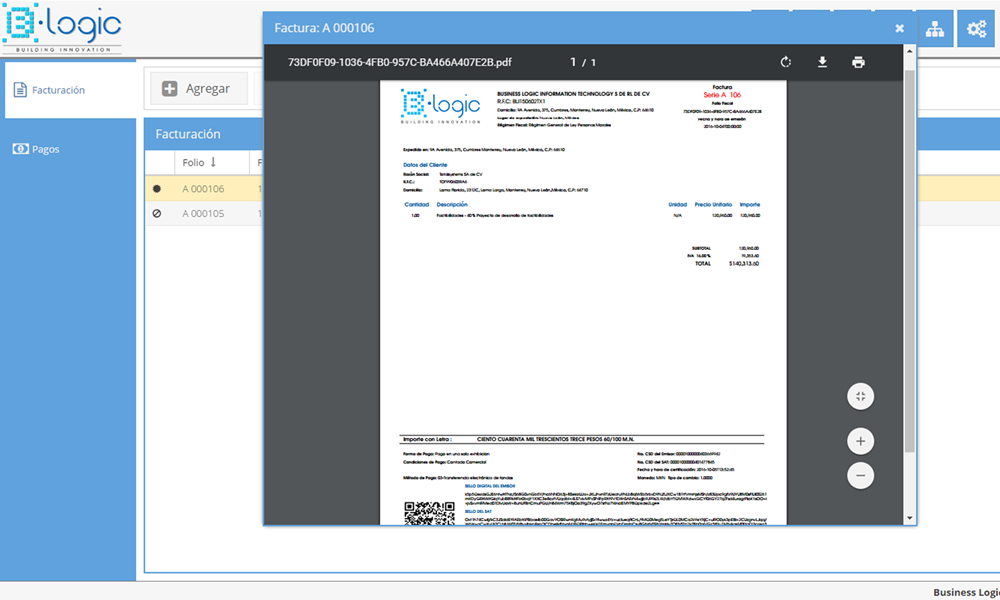This screenshot has height=600, width=1000.
Task: Click the PDF page number field
Action: click(573, 62)
